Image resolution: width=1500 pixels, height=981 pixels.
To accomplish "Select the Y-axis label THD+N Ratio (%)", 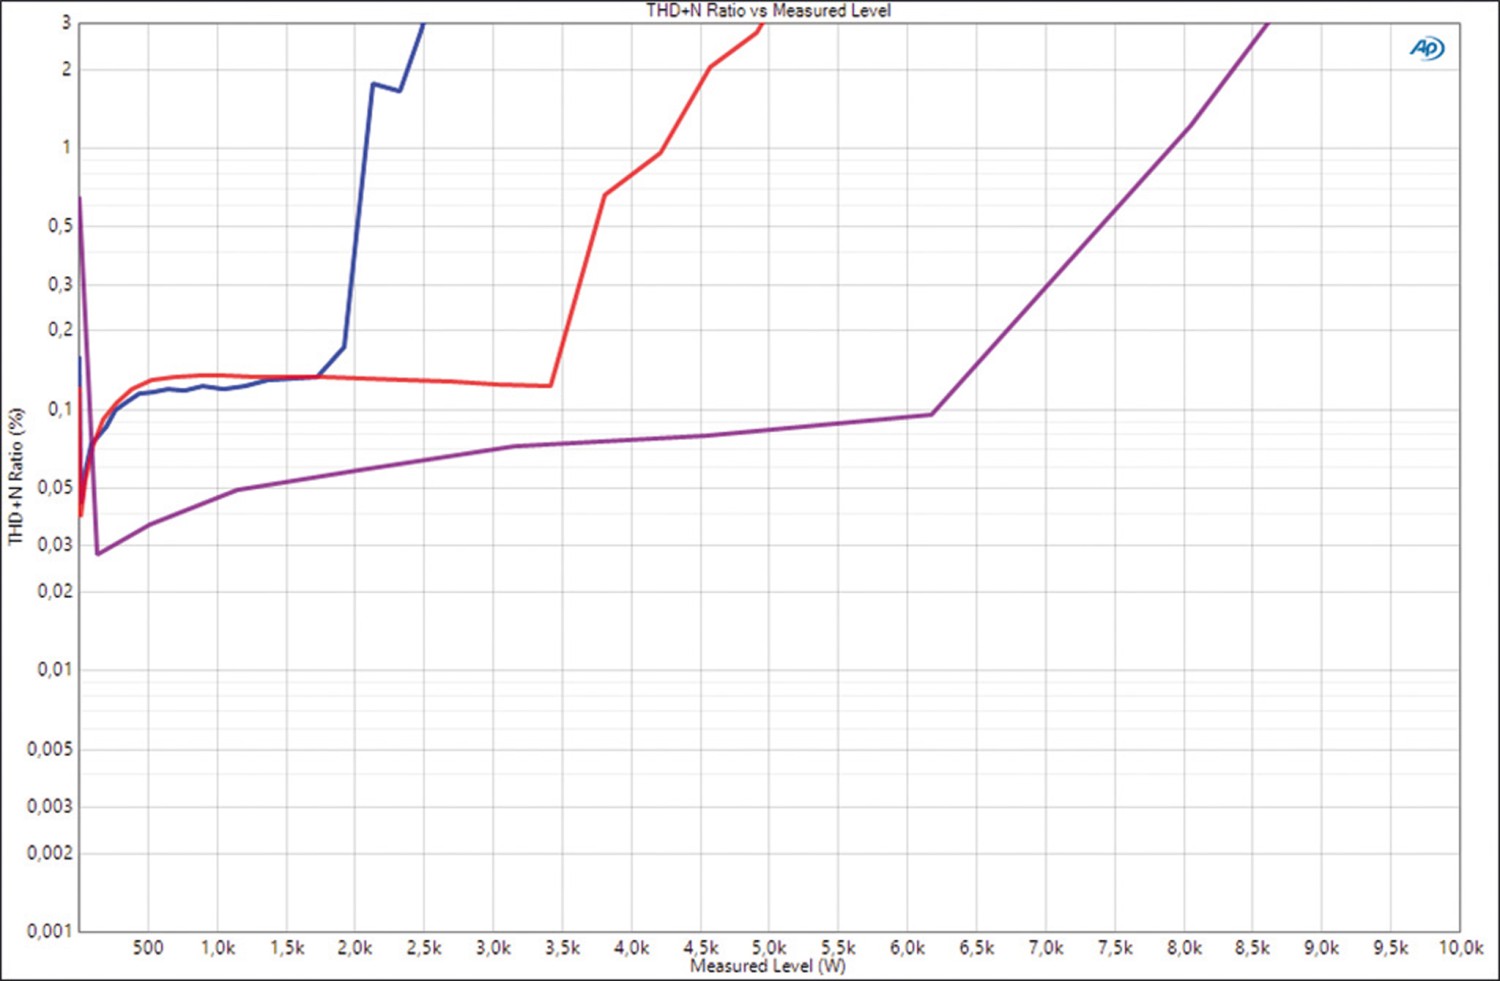I will tap(16, 476).
